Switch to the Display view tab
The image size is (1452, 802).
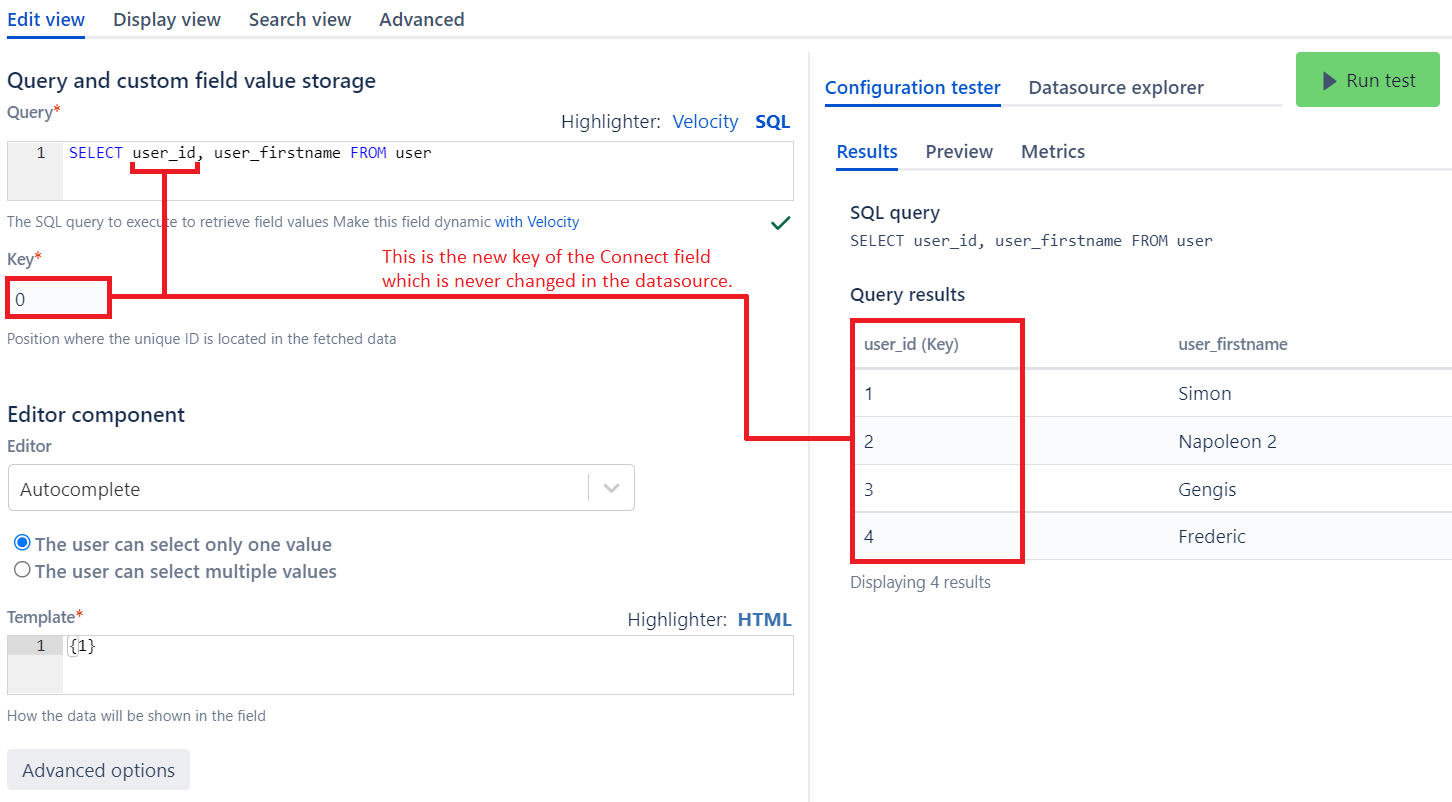[x=167, y=20]
